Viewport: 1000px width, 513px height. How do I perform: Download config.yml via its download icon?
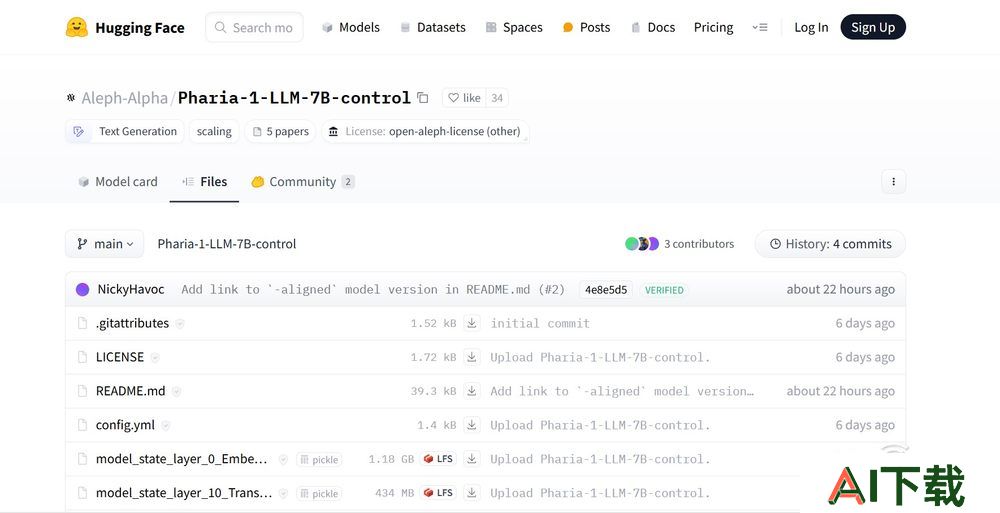coord(472,425)
